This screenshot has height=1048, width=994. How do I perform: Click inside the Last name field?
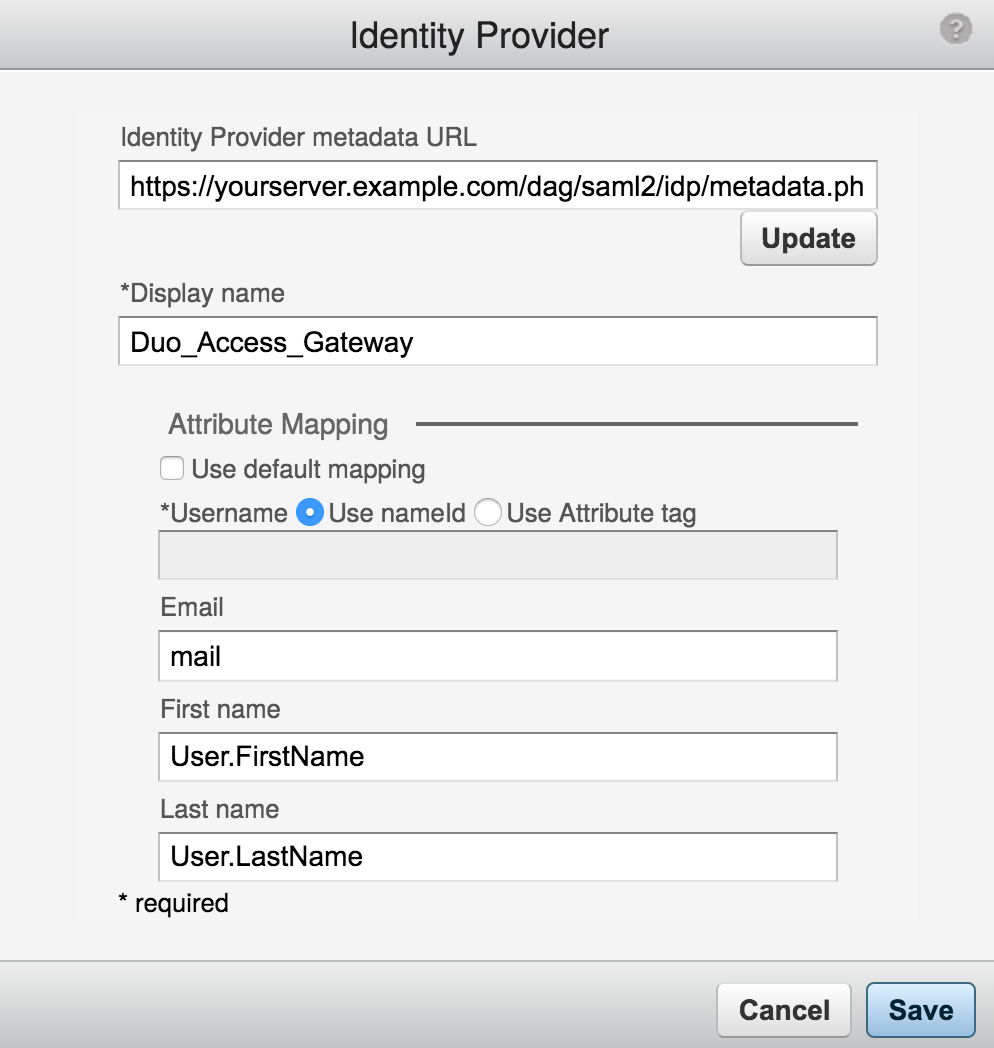point(497,856)
